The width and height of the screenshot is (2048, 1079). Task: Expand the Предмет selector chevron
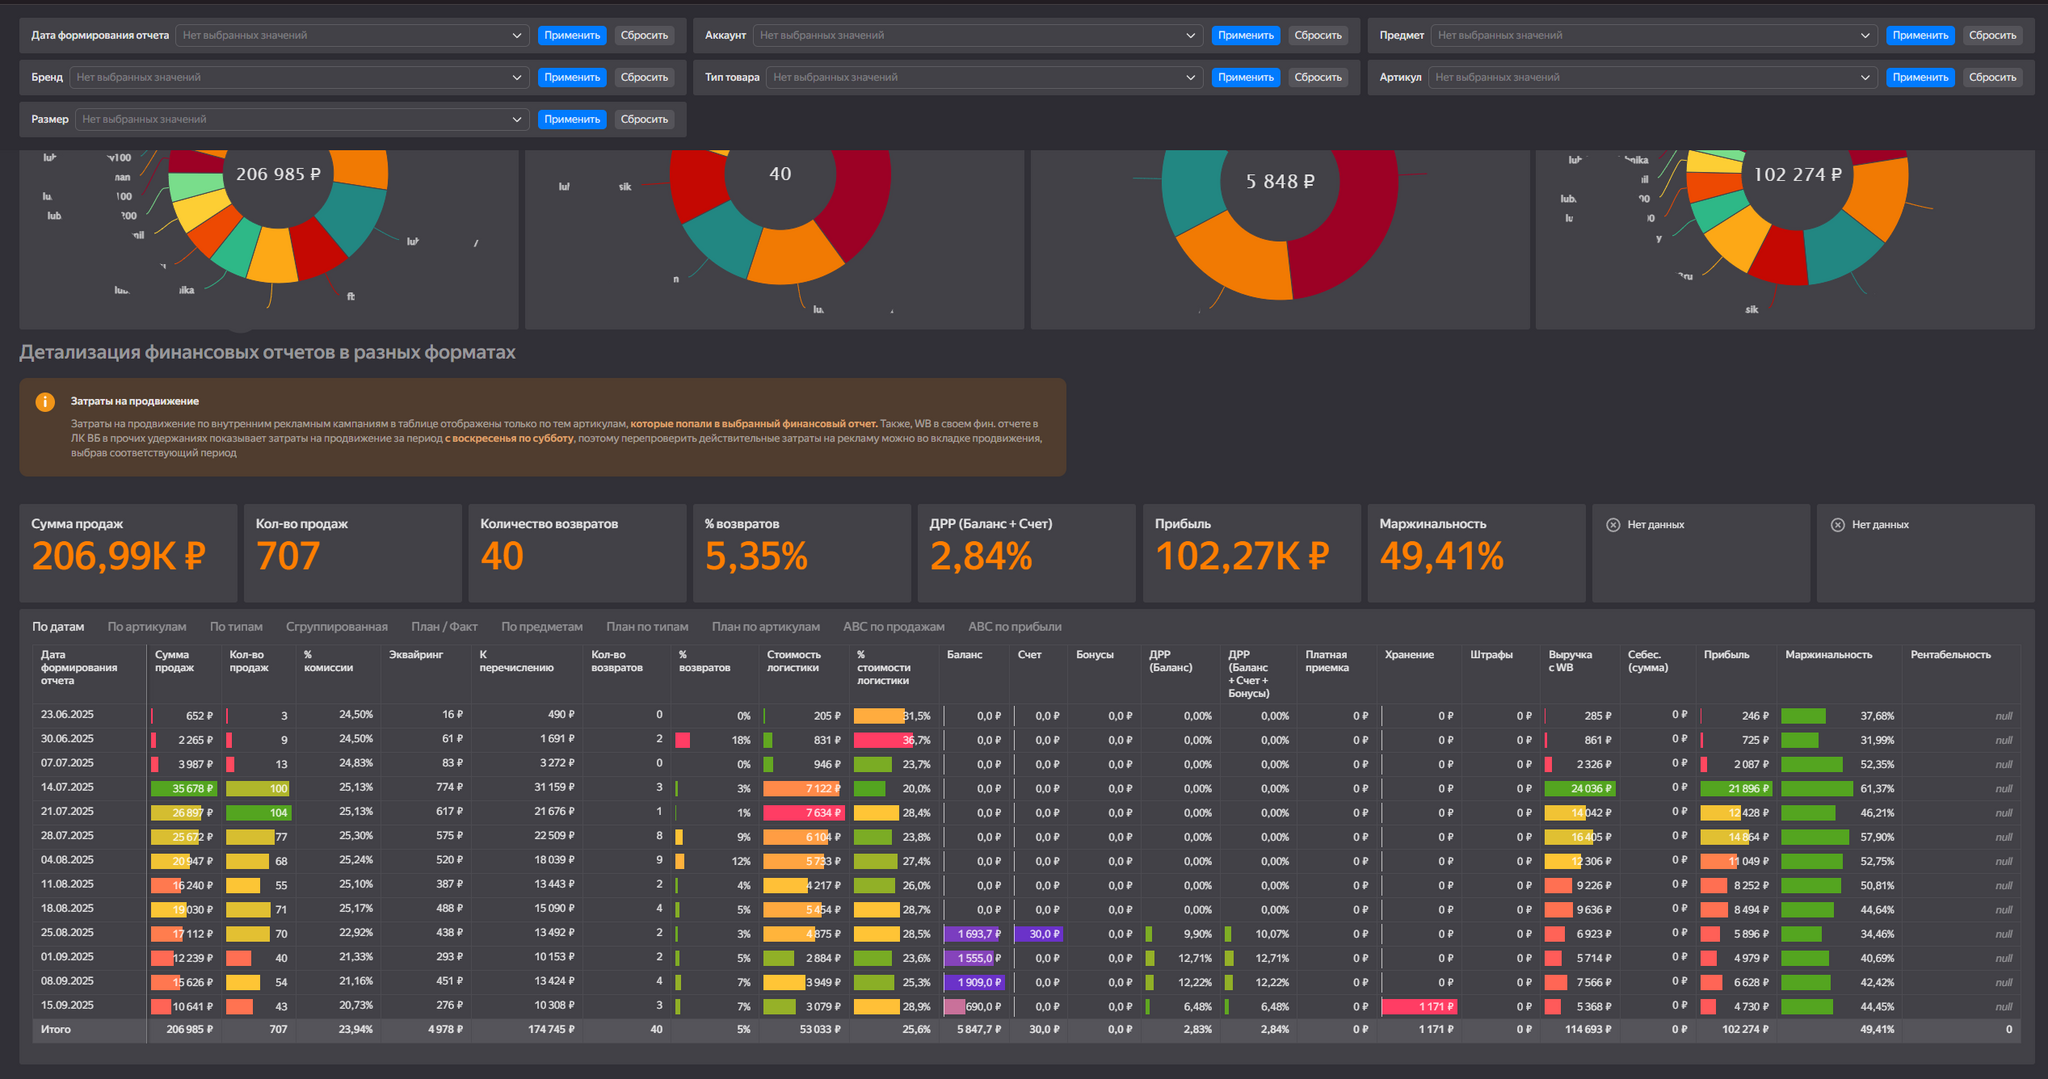coord(1865,36)
